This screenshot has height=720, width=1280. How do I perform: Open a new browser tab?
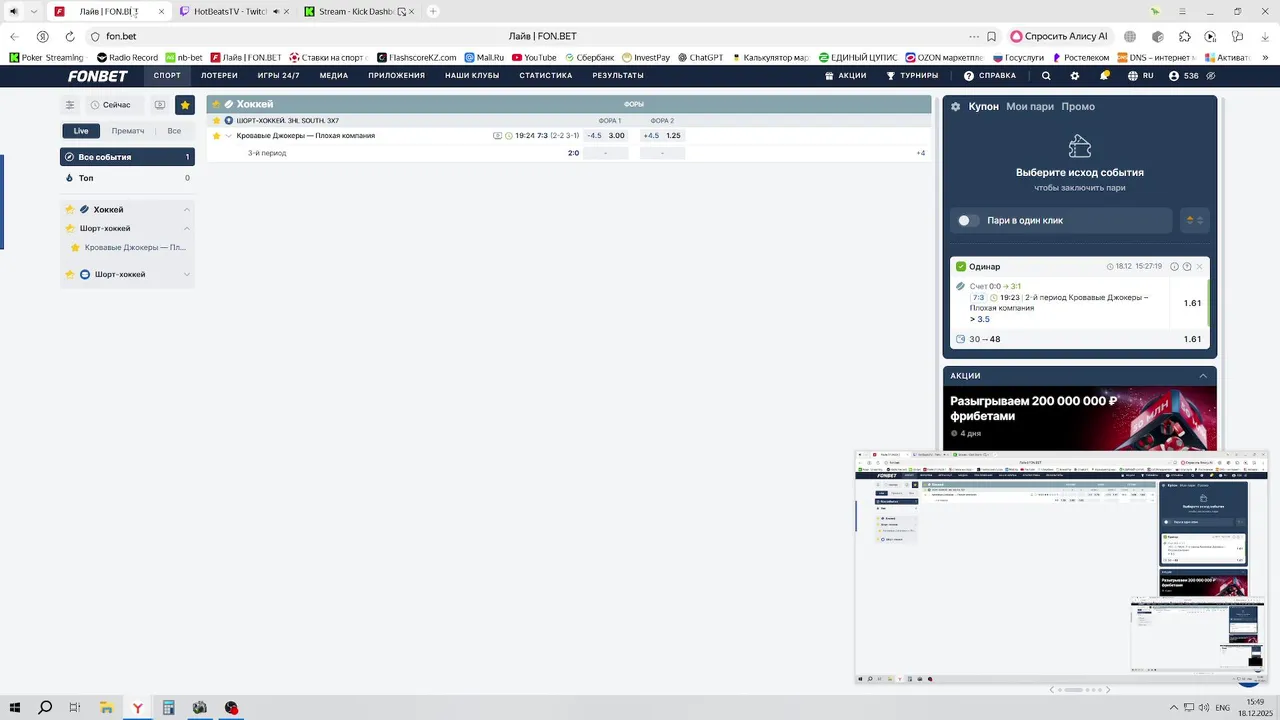click(x=433, y=12)
